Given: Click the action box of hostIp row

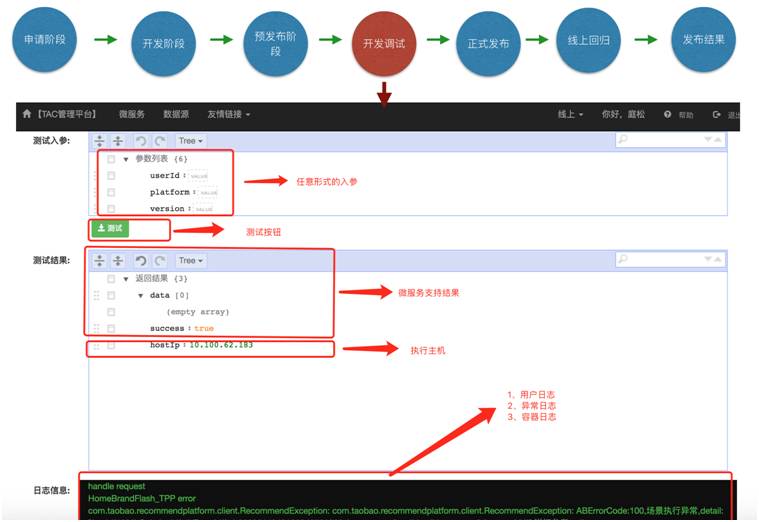Looking at the screenshot, I should (111, 345).
